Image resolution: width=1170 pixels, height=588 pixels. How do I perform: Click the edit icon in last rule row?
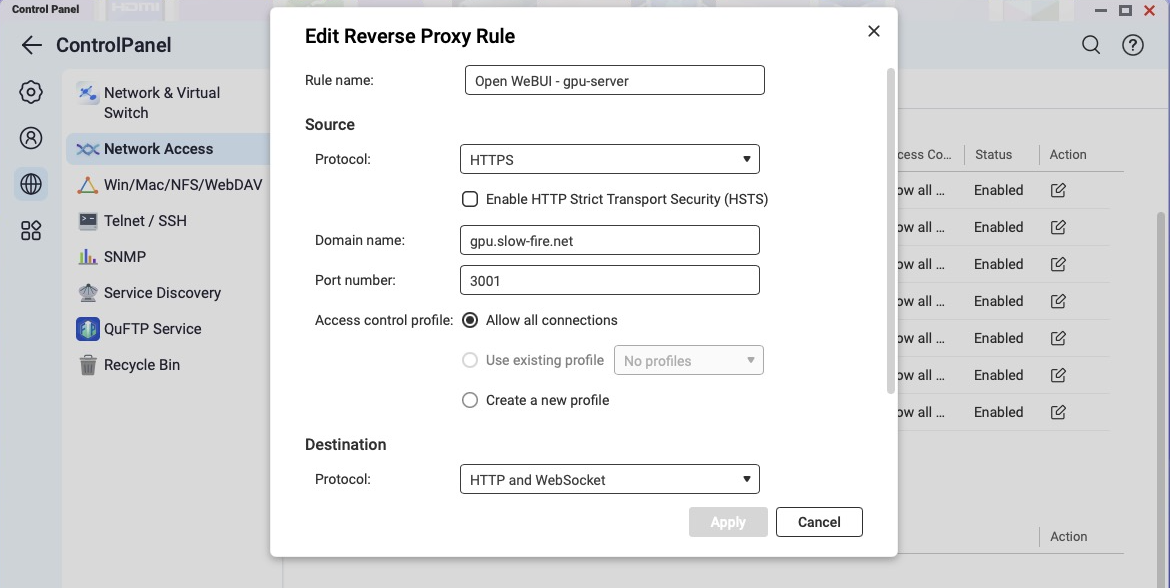coord(1058,412)
